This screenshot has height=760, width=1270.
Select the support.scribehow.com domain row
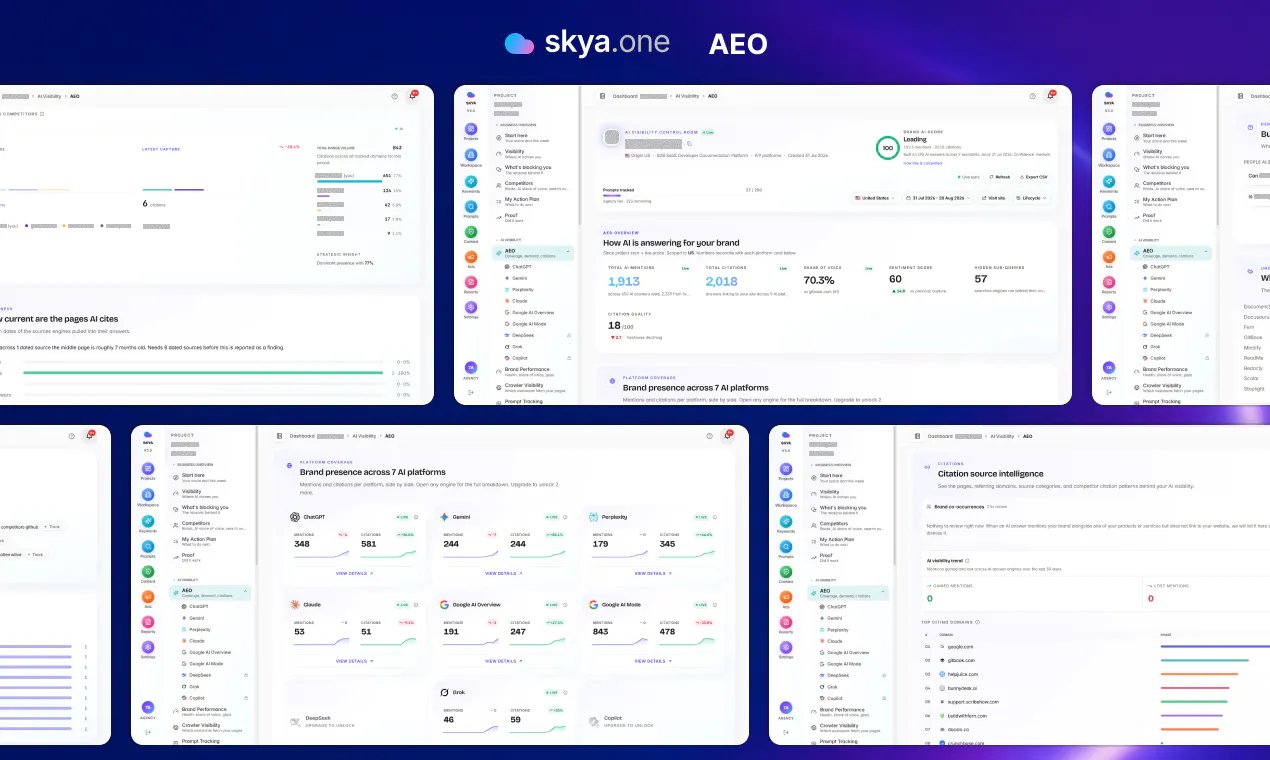pyautogui.click(x=1095, y=702)
